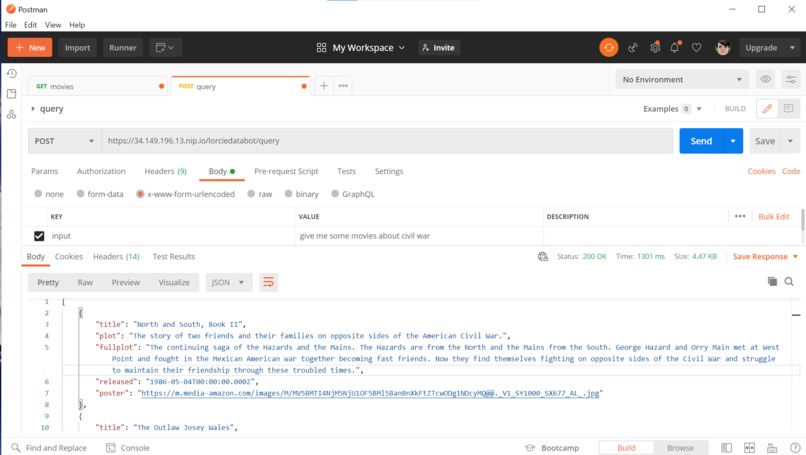Open the request Headers (9) tab
The height and width of the screenshot is (455, 806).
click(x=166, y=171)
